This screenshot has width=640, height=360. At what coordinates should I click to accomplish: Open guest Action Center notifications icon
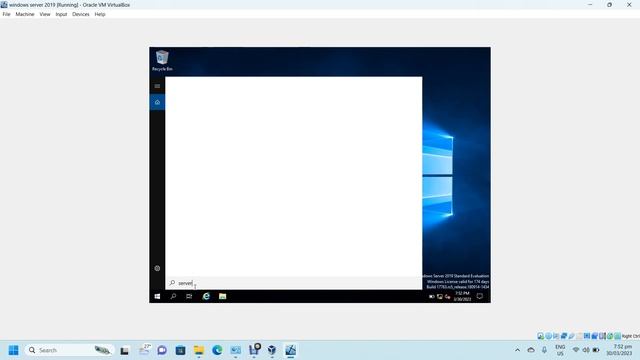tap(480, 296)
